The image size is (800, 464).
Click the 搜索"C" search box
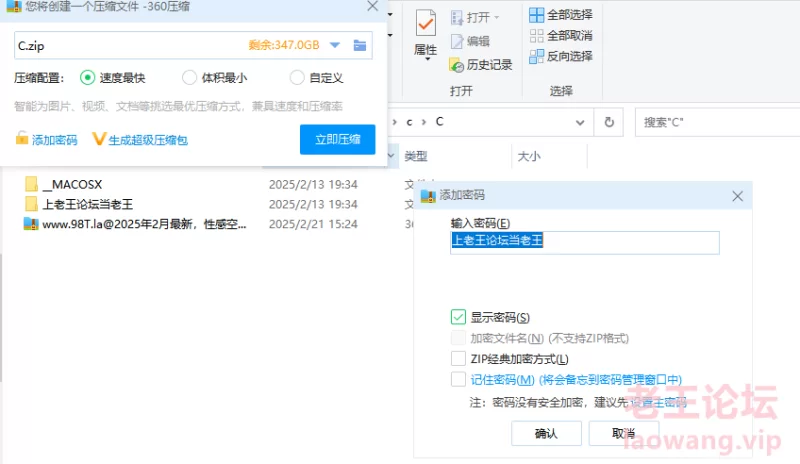717,123
